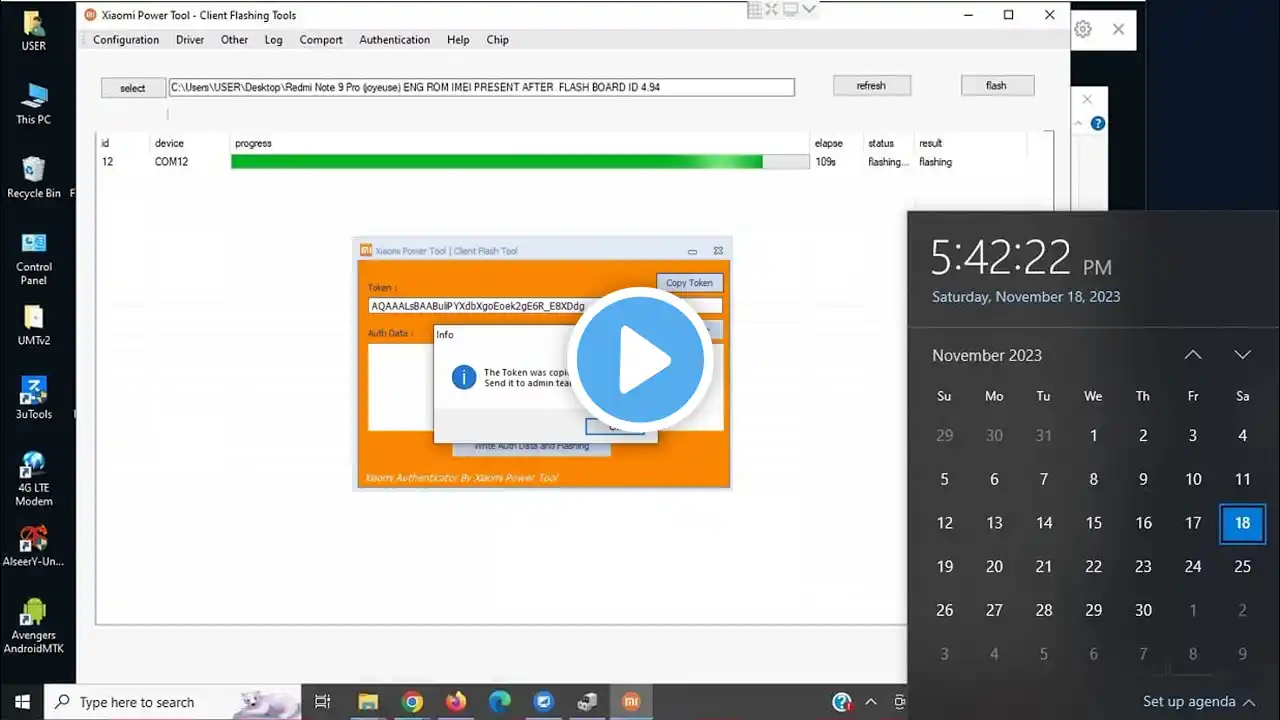Image resolution: width=1280 pixels, height=720 pixels.
Task: Open the USER folder desktop icon
Action: click(33, 31)
